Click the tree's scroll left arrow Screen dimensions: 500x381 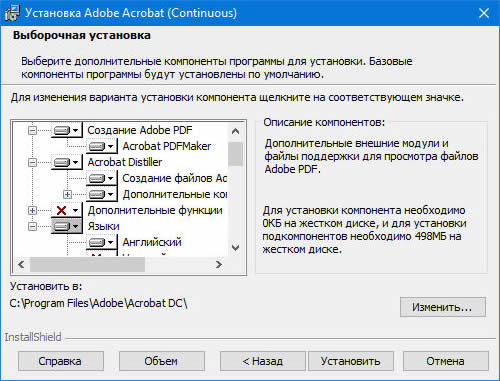21,265
